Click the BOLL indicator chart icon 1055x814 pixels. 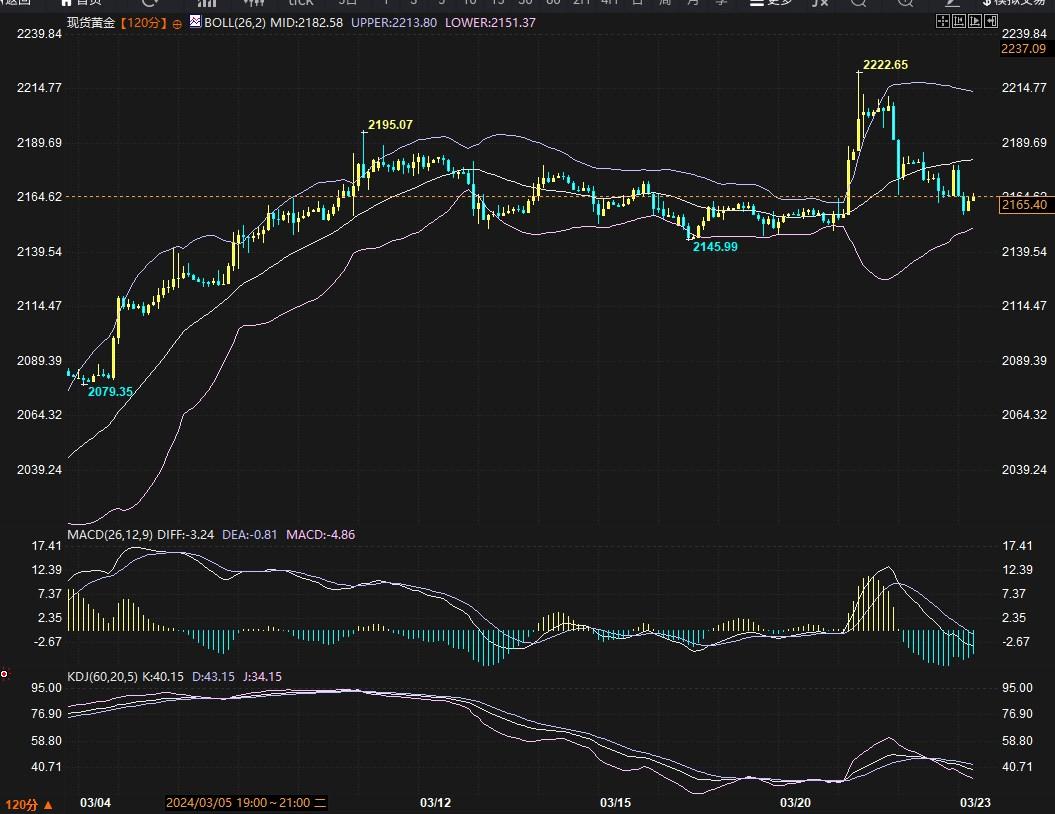(194, 21)
